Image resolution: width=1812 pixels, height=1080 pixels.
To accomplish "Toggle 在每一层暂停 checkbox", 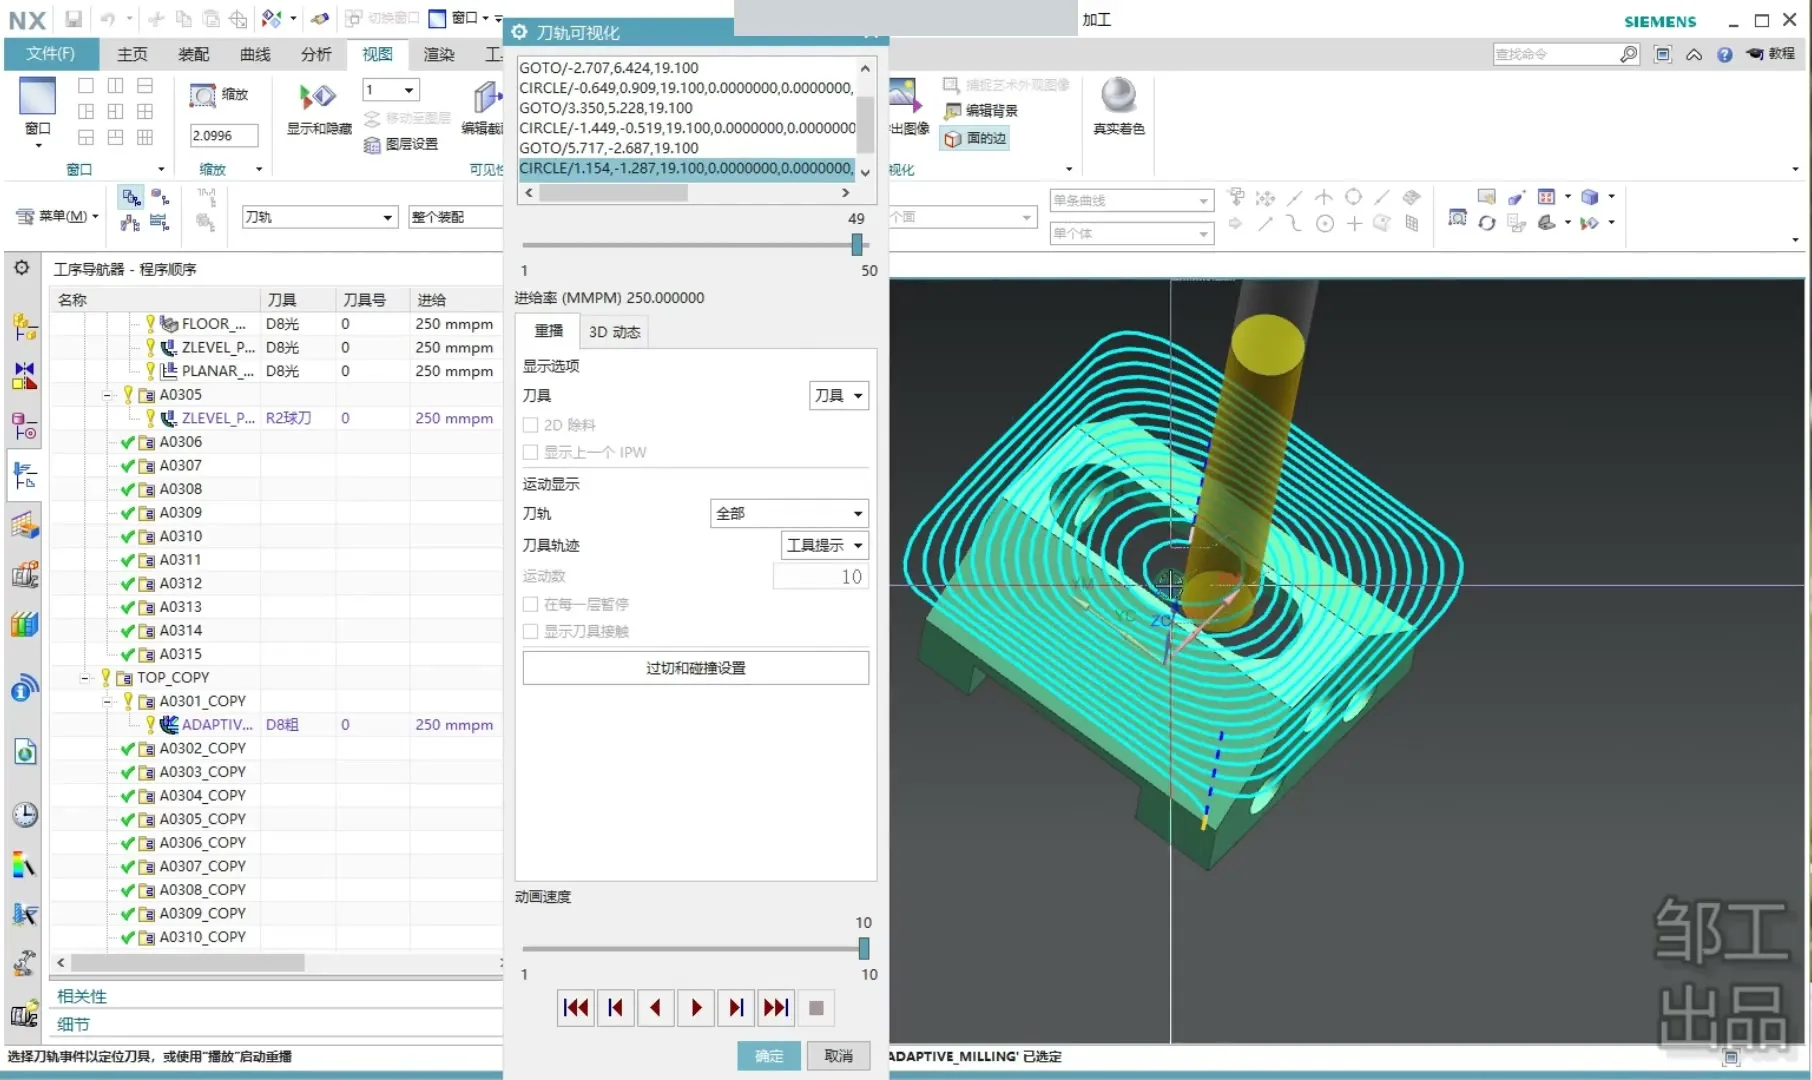I will coord(531,604).
